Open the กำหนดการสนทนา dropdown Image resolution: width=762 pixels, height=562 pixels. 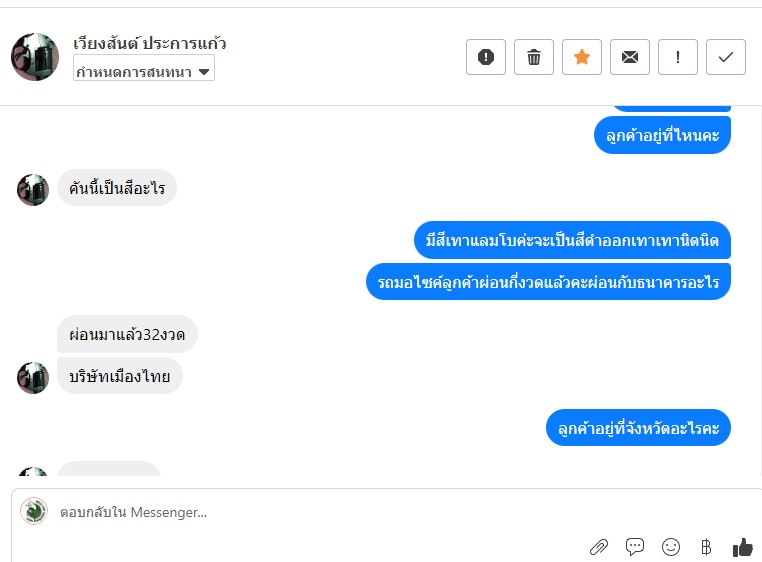point(144,71)
